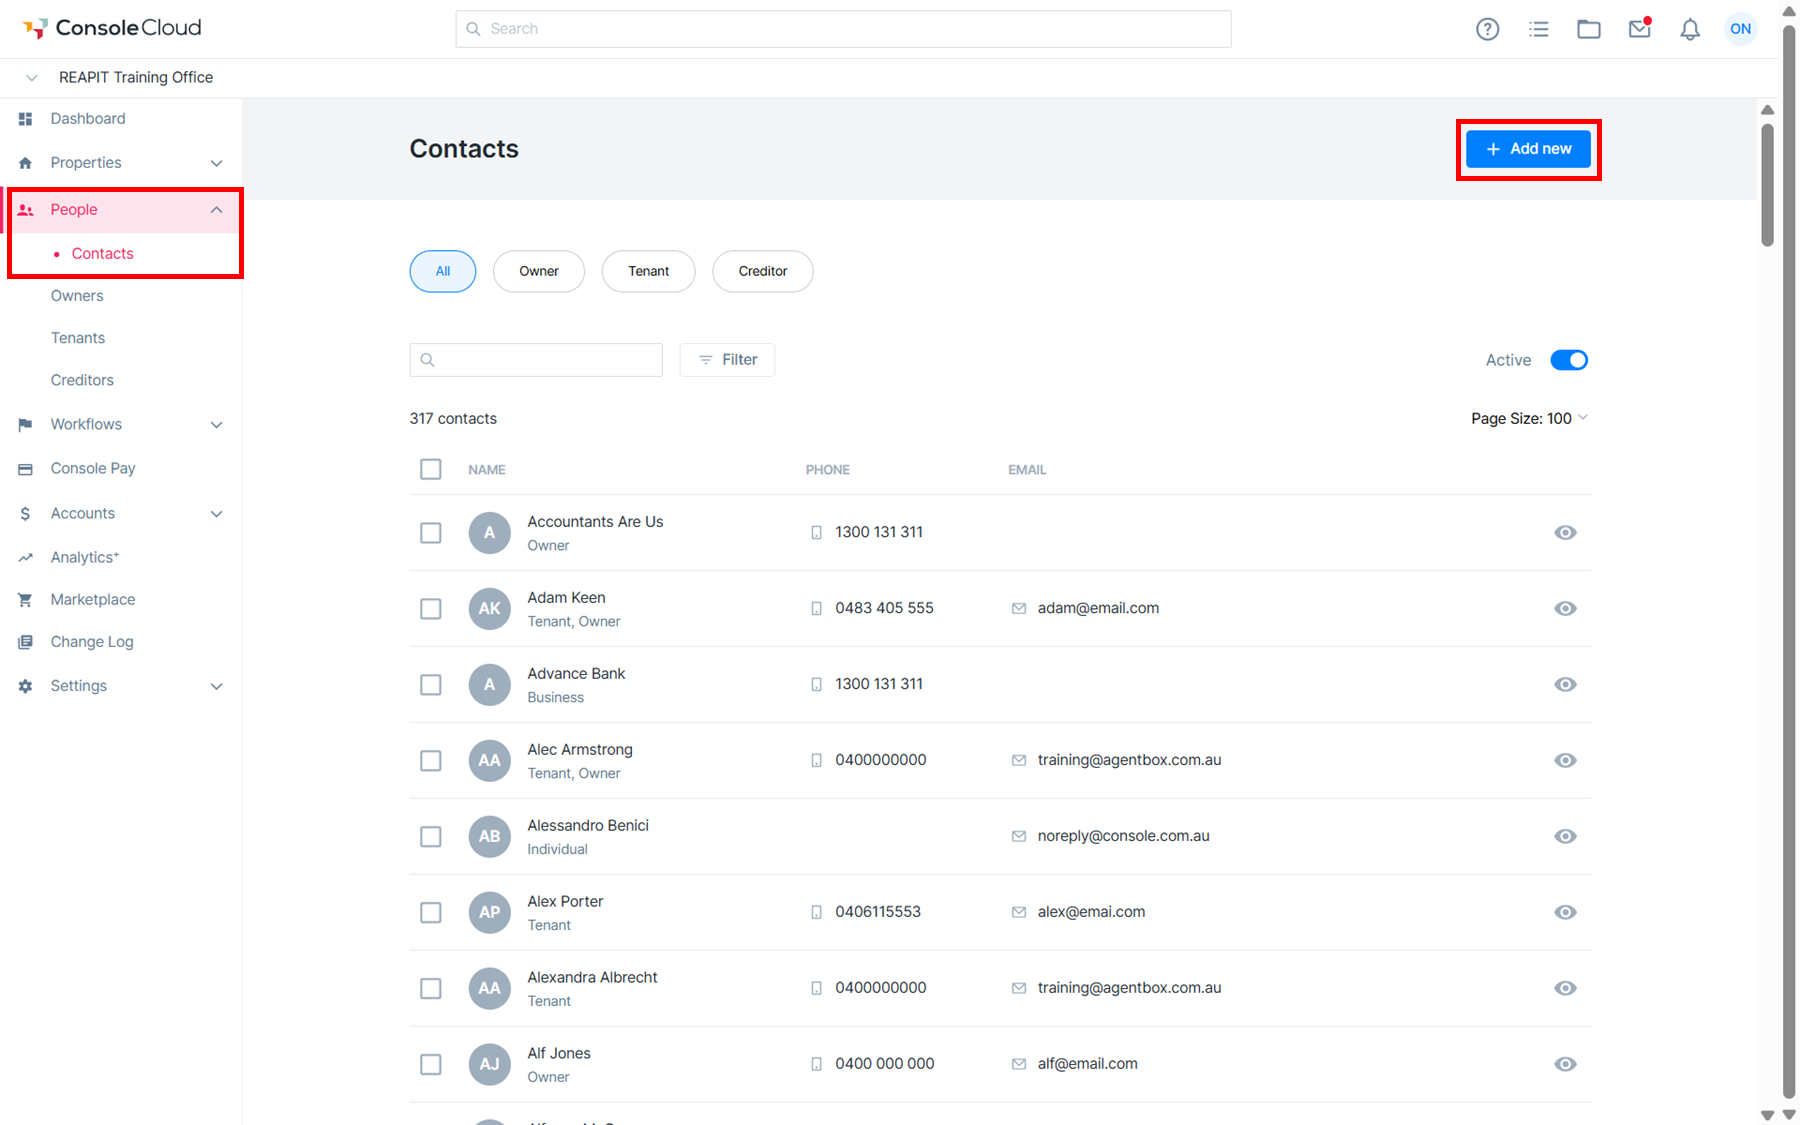Open the REAPIT Training Office office selector
The image size is (1800, 1125).
pyautogui.click(x=120, y=78)
